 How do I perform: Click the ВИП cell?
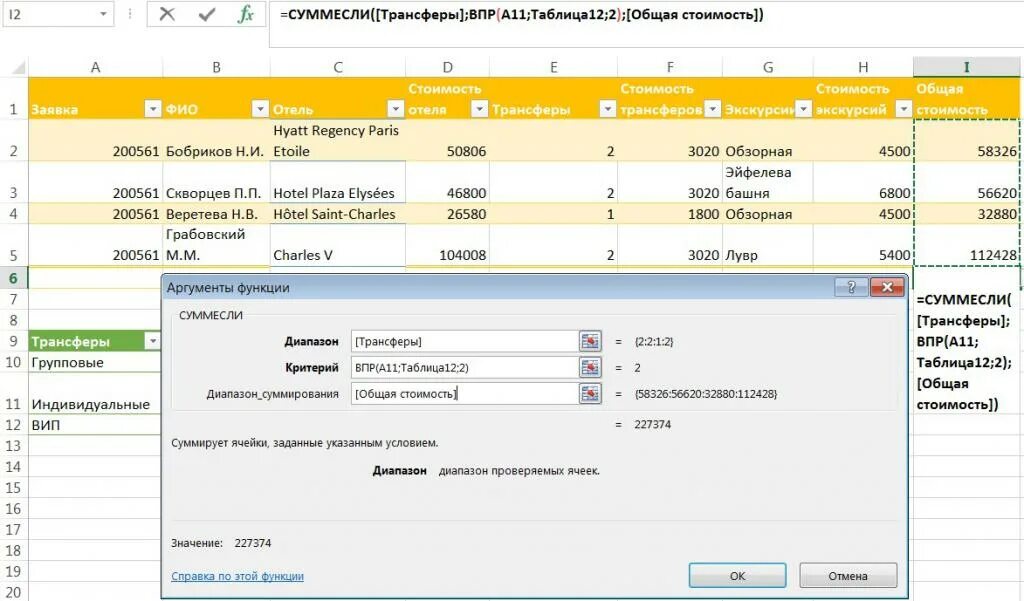point(95,425)
